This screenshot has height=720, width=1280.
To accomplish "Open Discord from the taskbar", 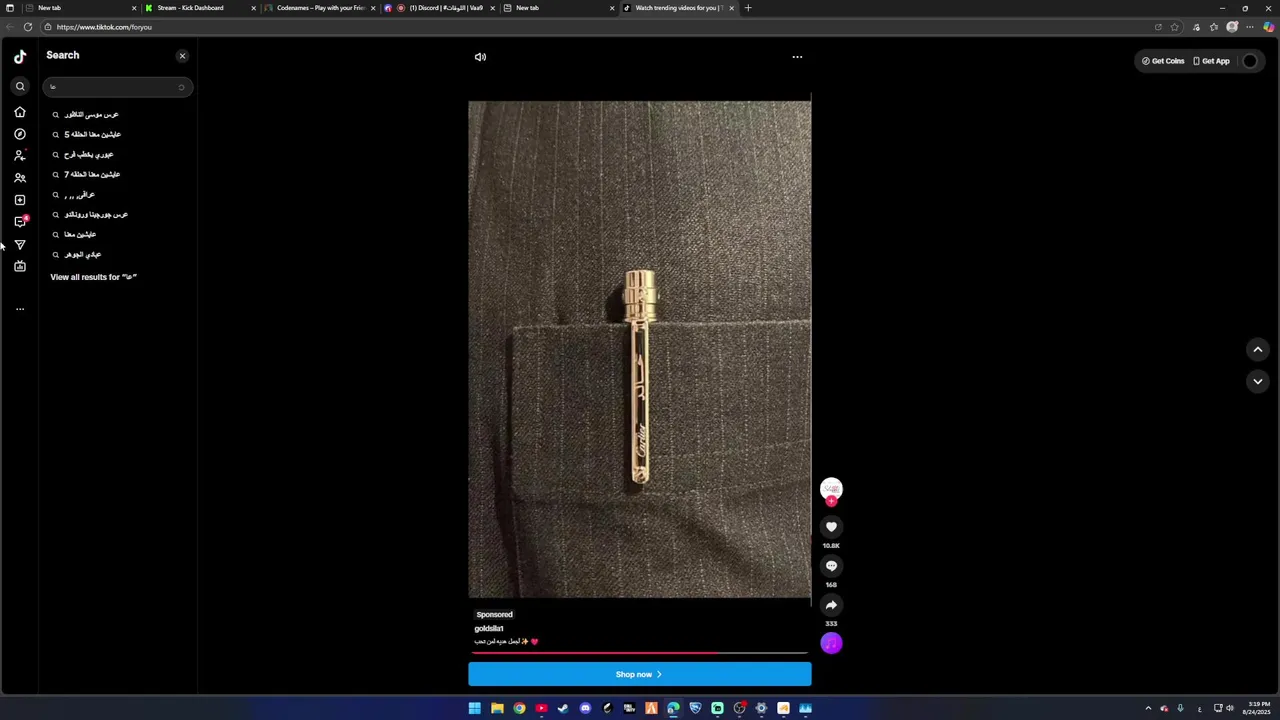I will (585, 709).
